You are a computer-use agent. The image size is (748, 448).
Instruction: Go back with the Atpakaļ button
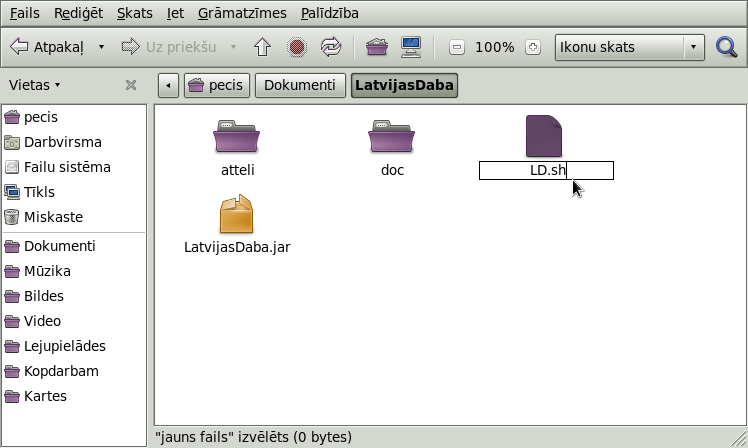pos(47,47)
